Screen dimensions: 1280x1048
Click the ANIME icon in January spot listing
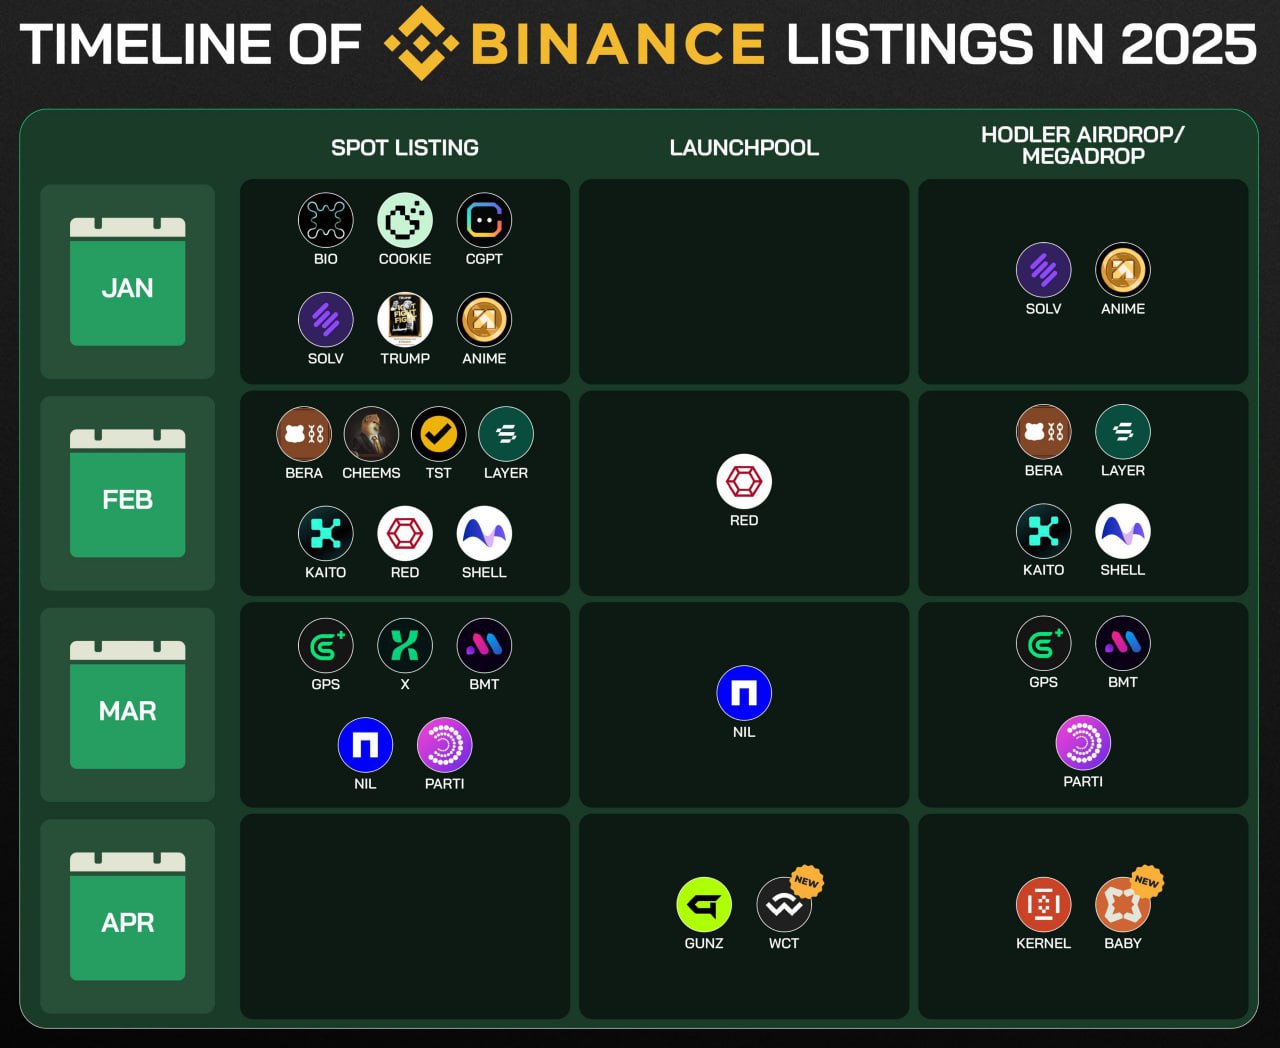click(484, 320)
